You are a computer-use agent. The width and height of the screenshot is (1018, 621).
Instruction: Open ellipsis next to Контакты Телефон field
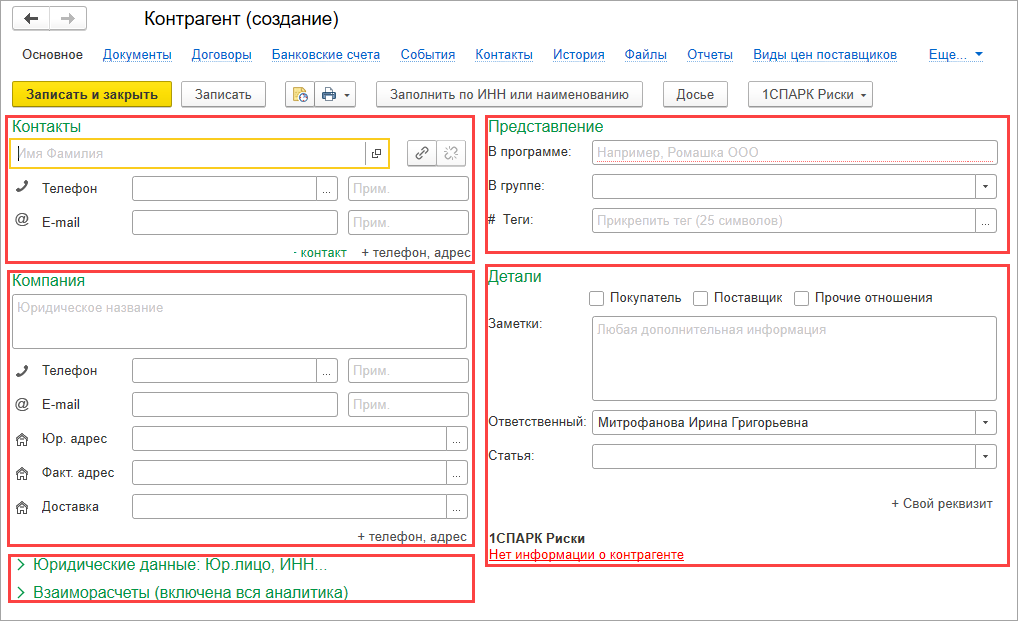pos(327,189)
